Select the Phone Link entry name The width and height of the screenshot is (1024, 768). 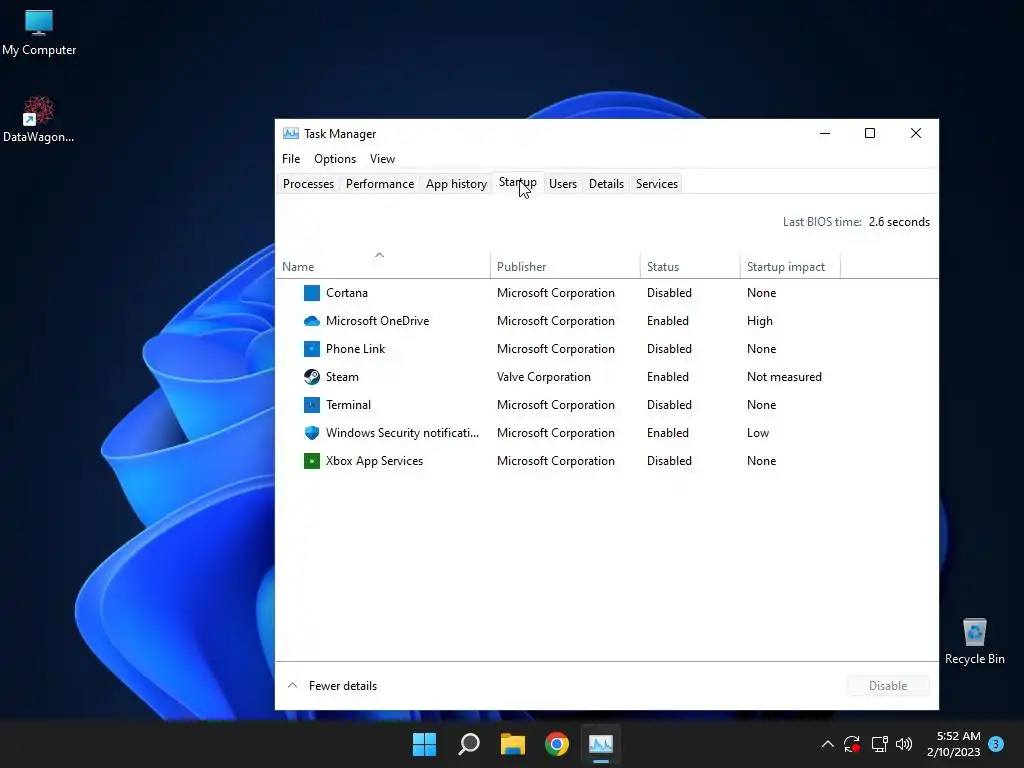tap(355, 349)
